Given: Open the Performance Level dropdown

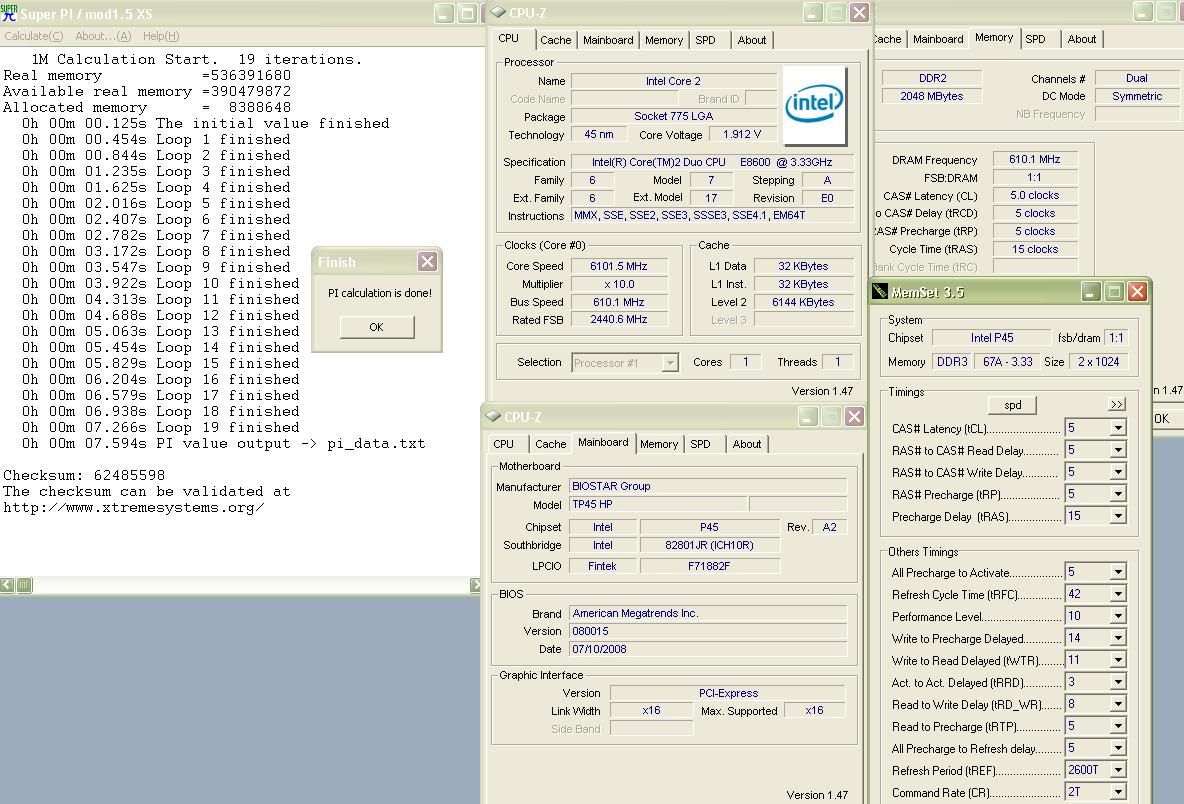Looking at the screenshot, I should (x=1118, y=617).
